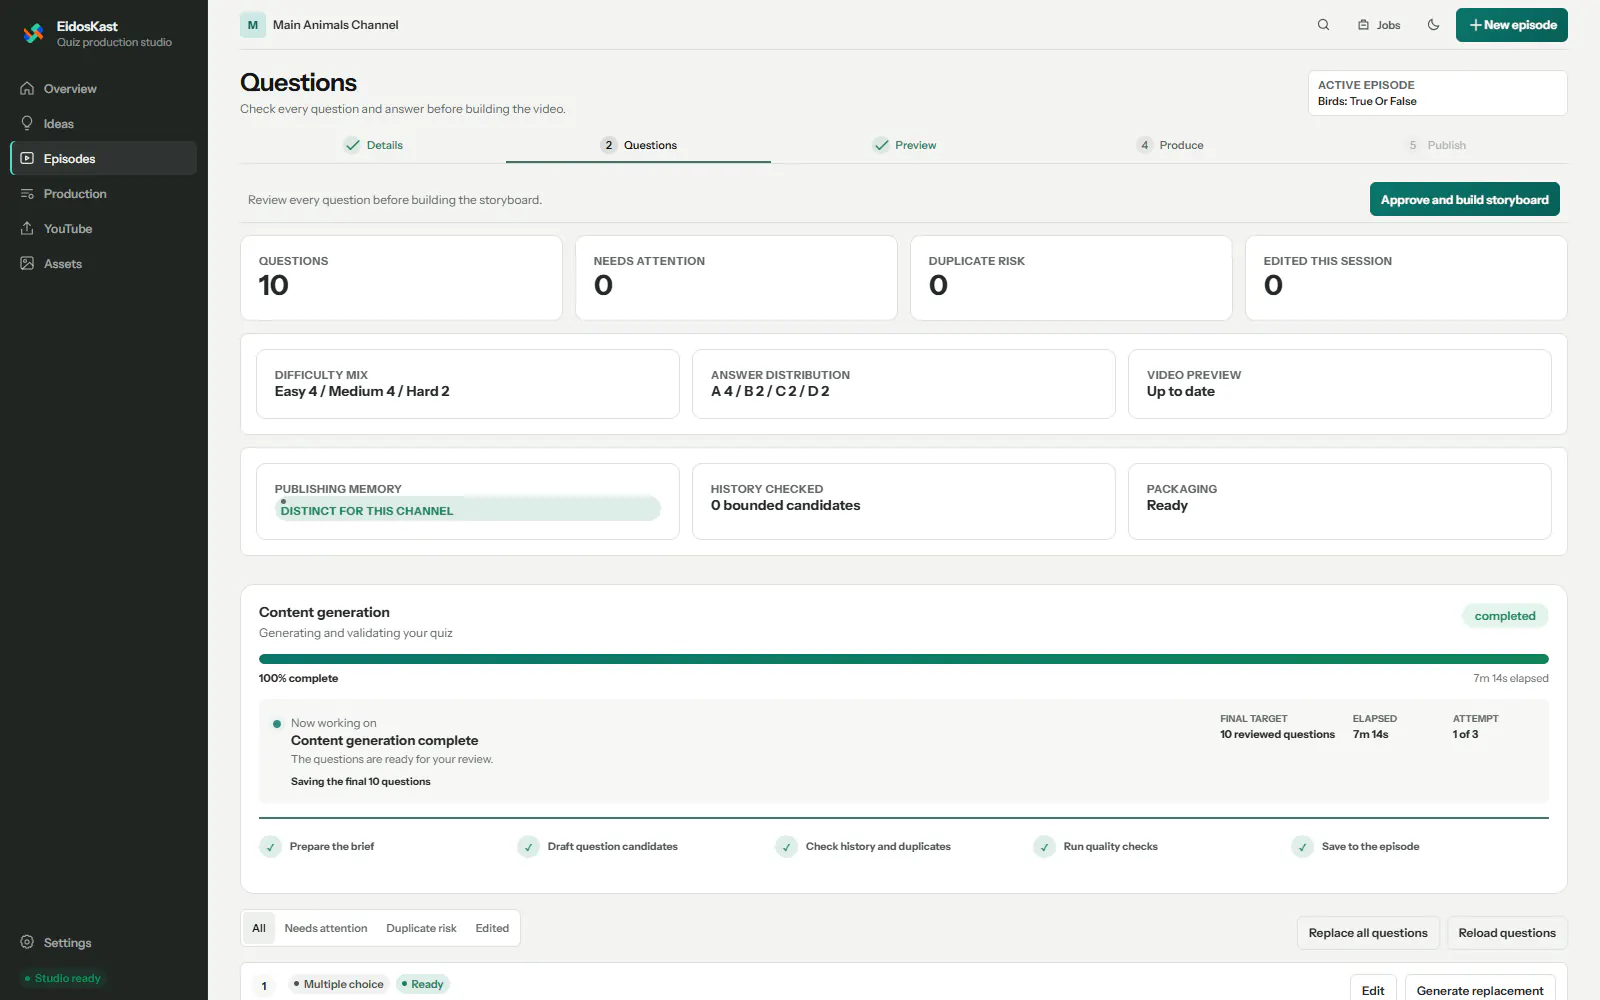Click the Production list icon
The height and width of the screenshot is (1000, 1600).
coord(27,194)
